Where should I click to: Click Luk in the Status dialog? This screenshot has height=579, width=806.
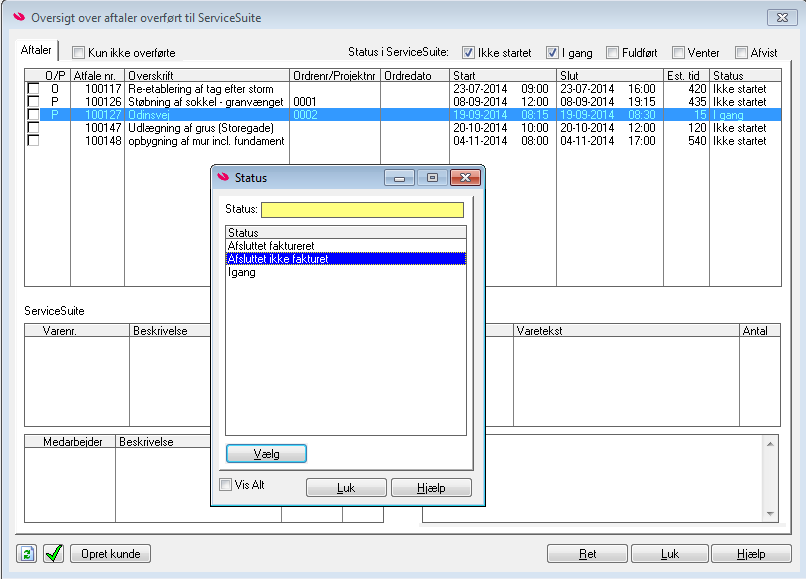(x=346, y=487)
